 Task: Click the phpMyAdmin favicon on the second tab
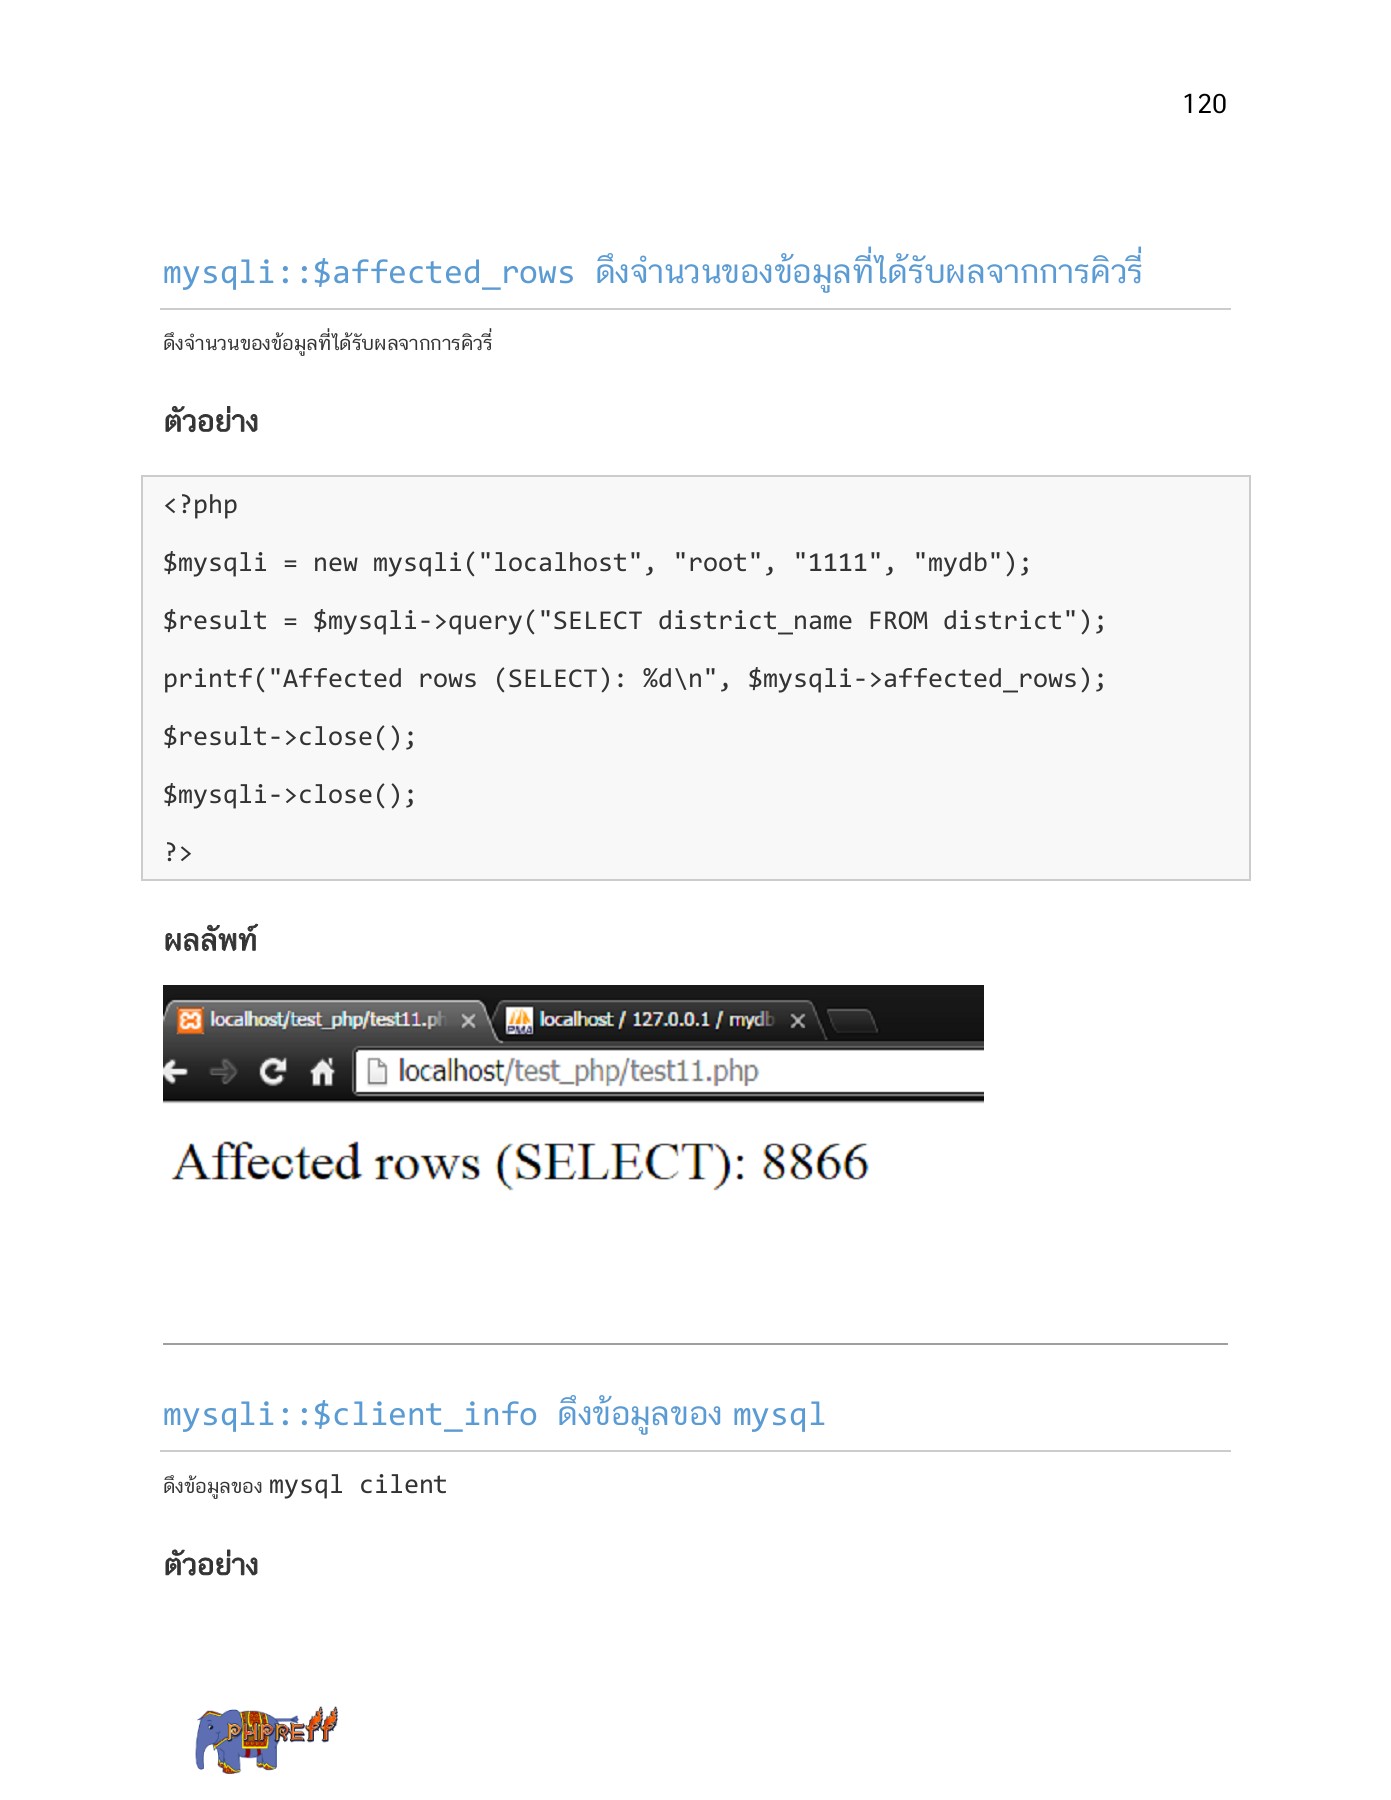[x=519, y=1020]
